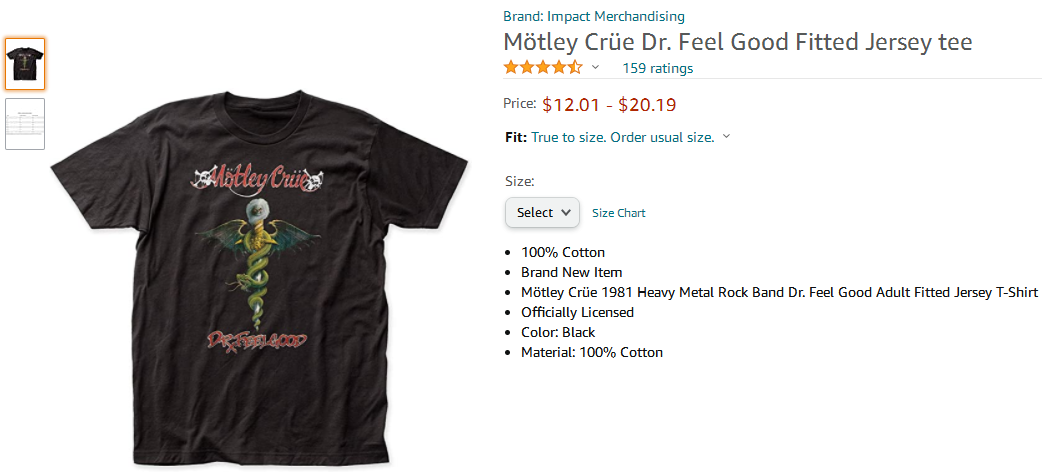Select the black t-shirt thumbnail
1042x473 pixels.
click(25, 64)
